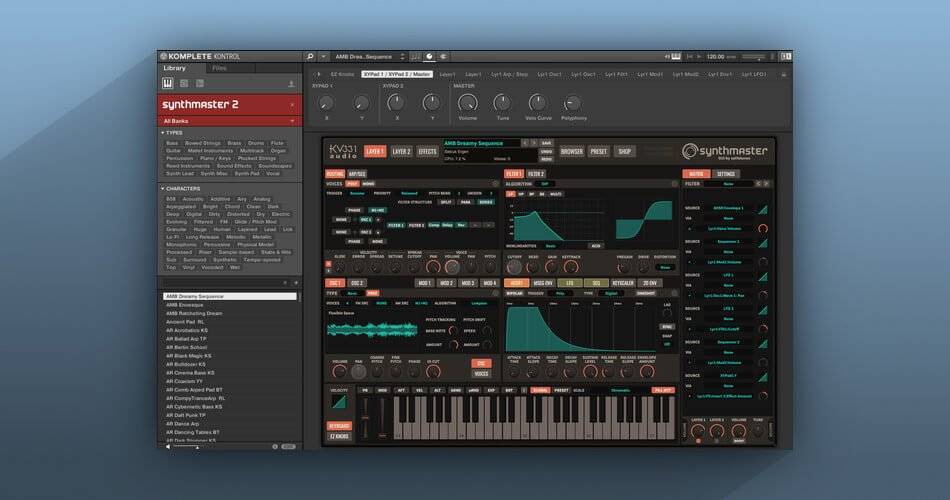Screen dimensions: 950x500
Task: Toggle the user content person icon
Action: 291,84
